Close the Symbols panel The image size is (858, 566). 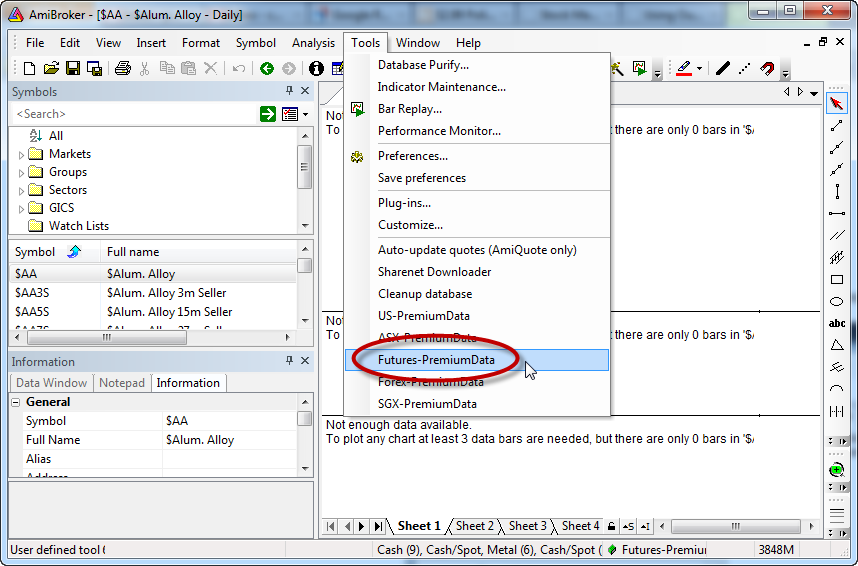(305, 91)
